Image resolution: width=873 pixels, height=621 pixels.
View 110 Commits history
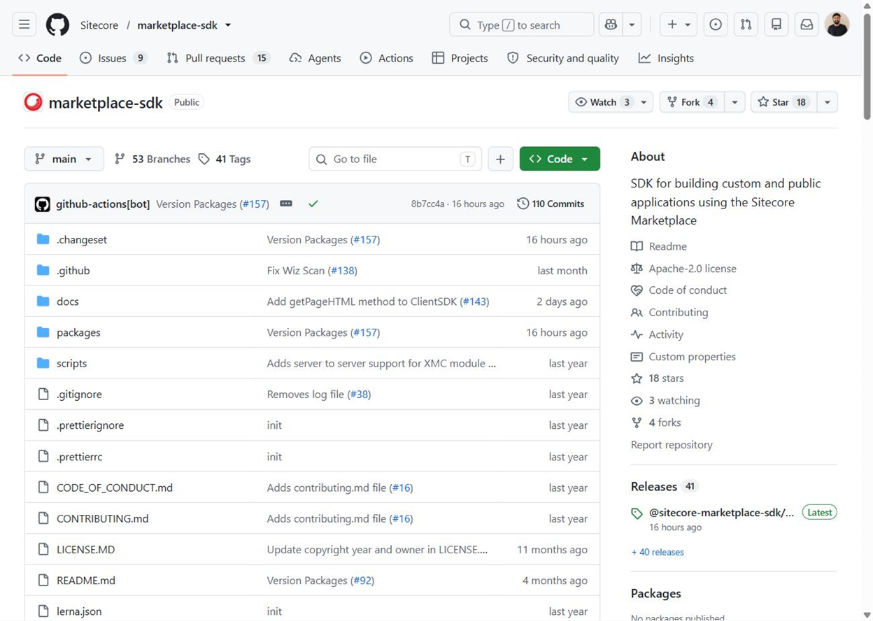[x=551, y=204]
